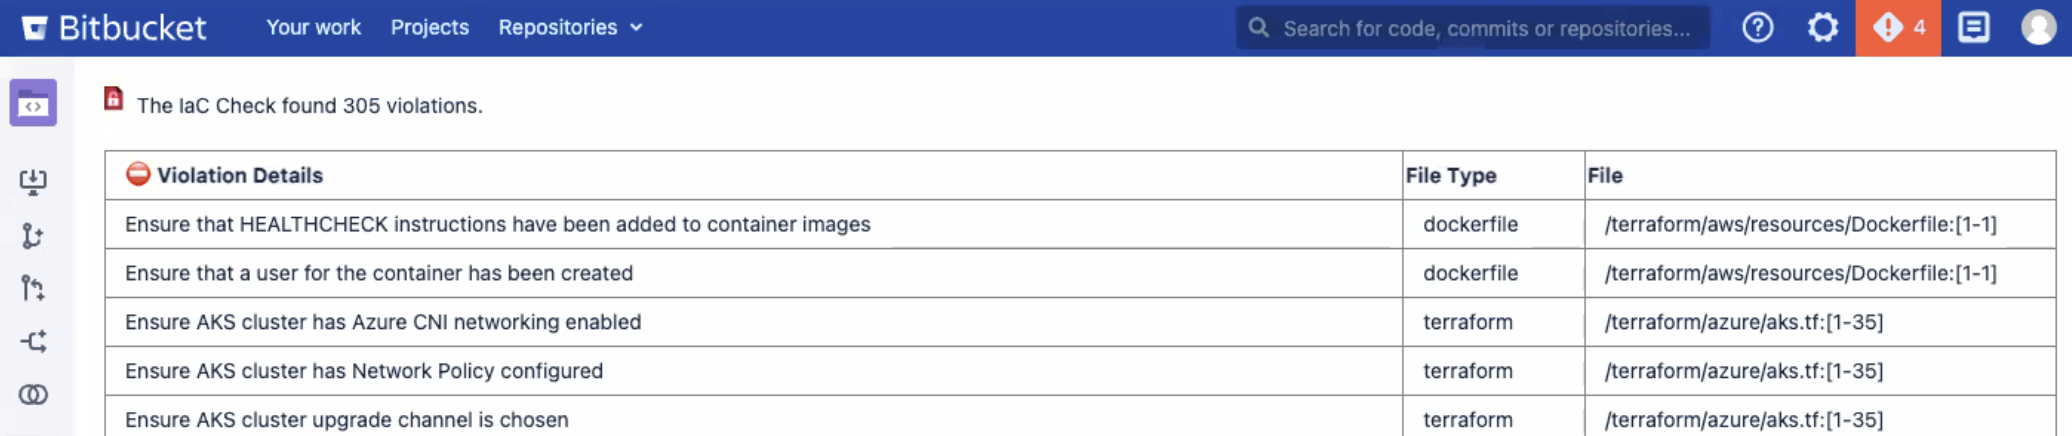This screenshot has width=2072, height=436.
Task: Click the Bitbucket logo
Action: tap(114, 28)
